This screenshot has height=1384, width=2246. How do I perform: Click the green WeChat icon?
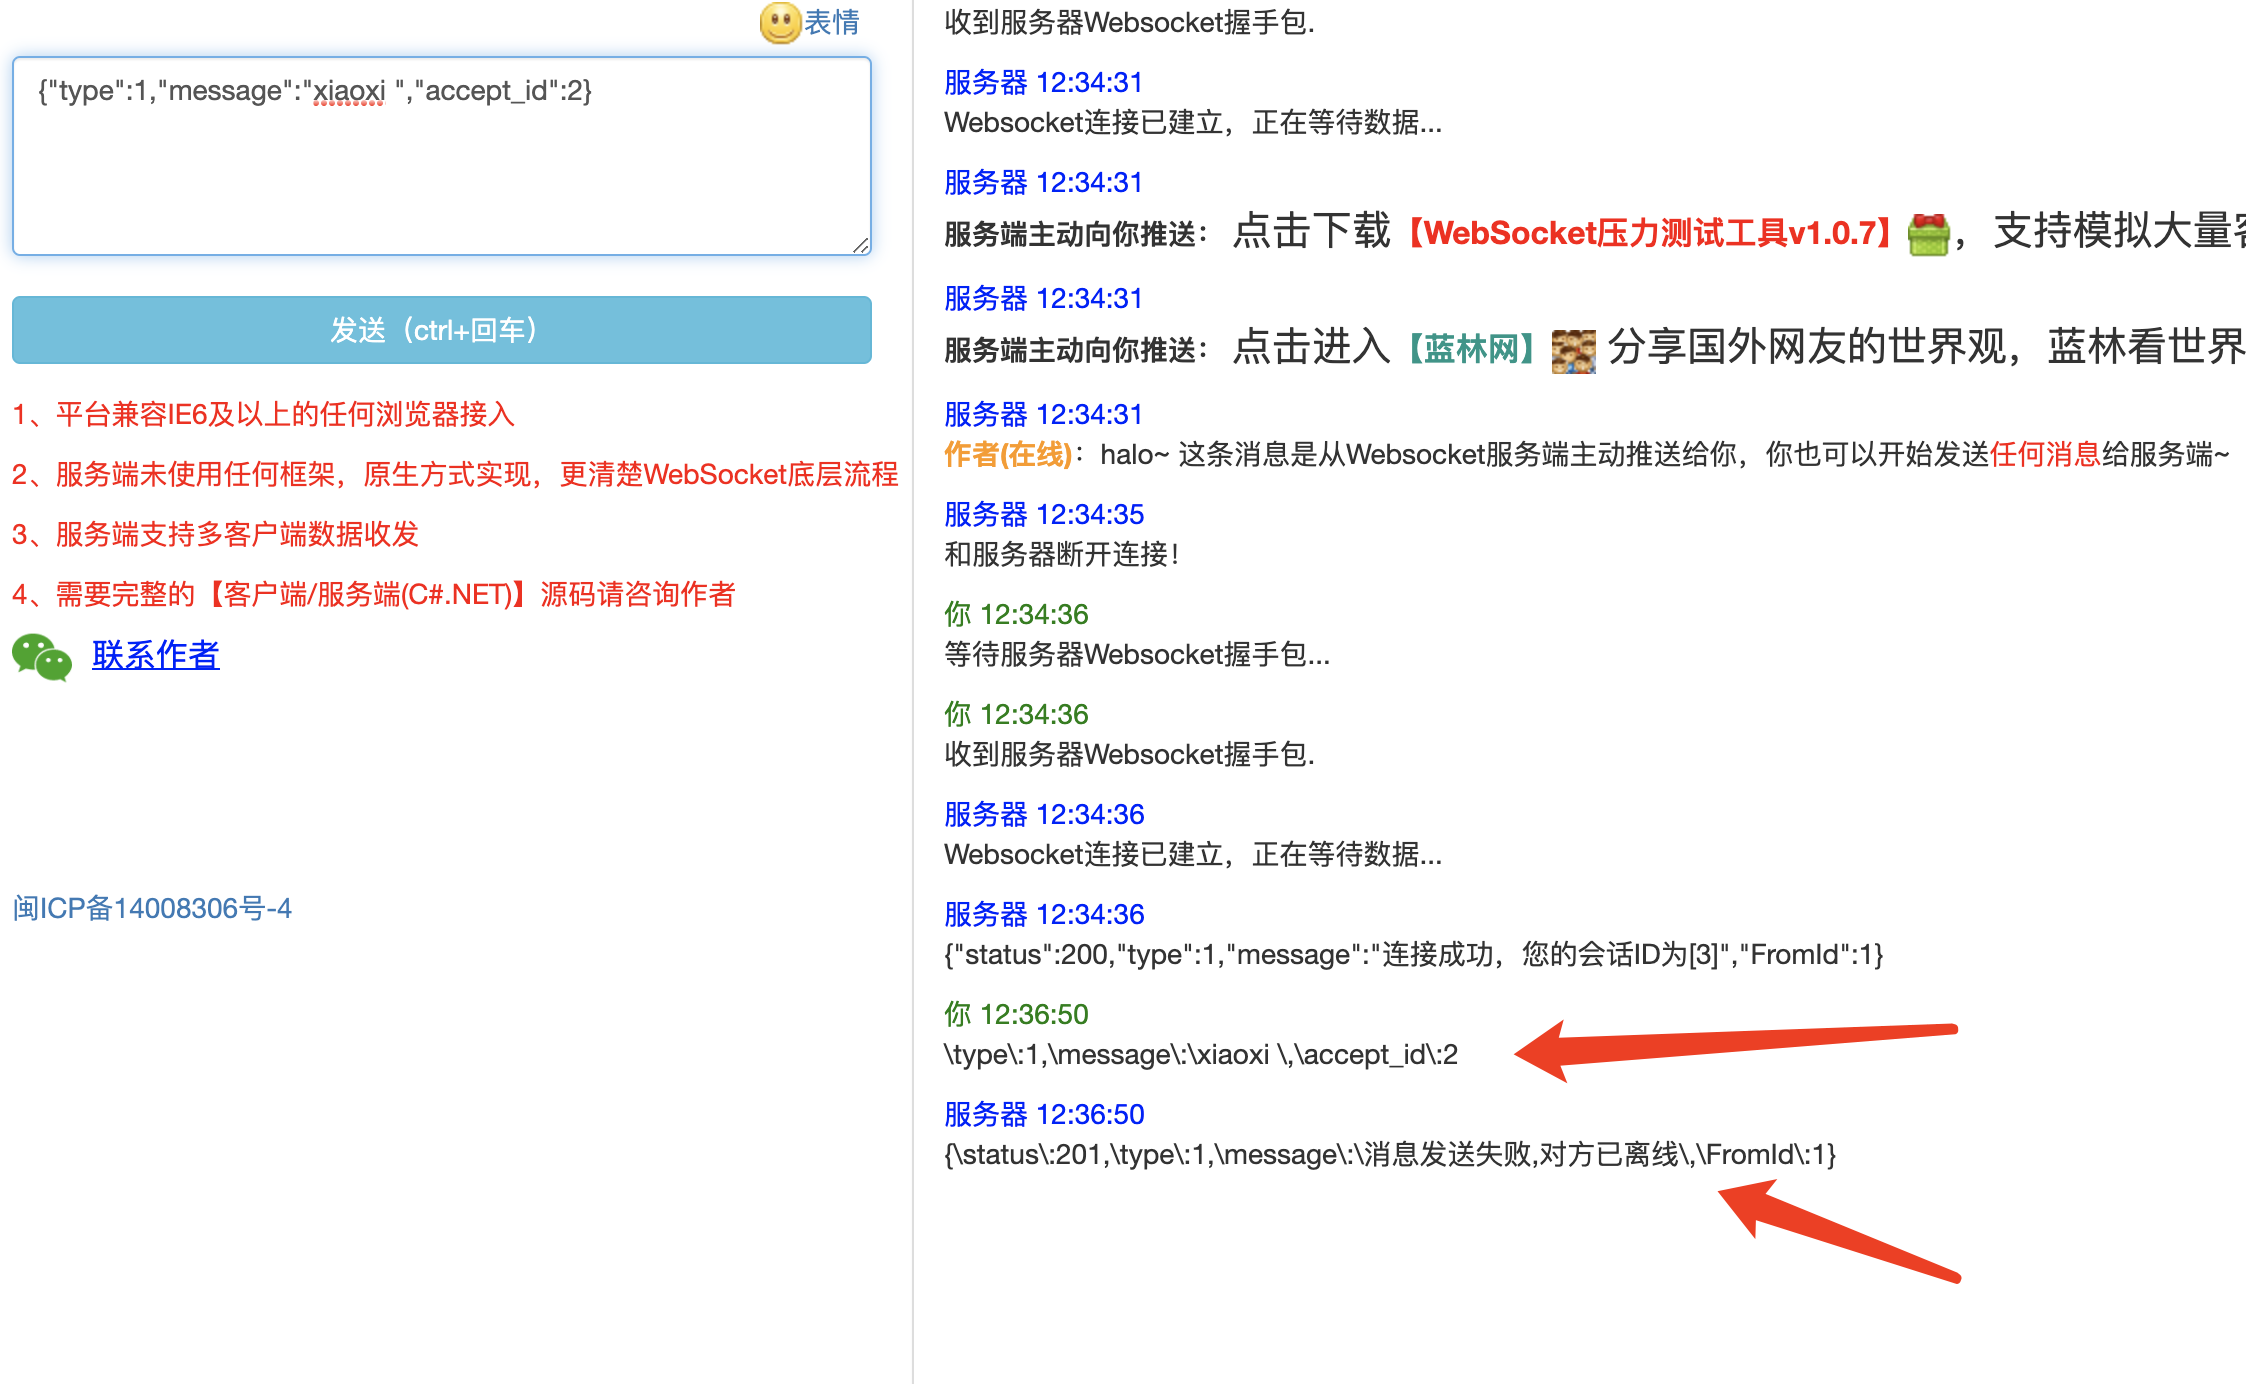click(42, 657)
